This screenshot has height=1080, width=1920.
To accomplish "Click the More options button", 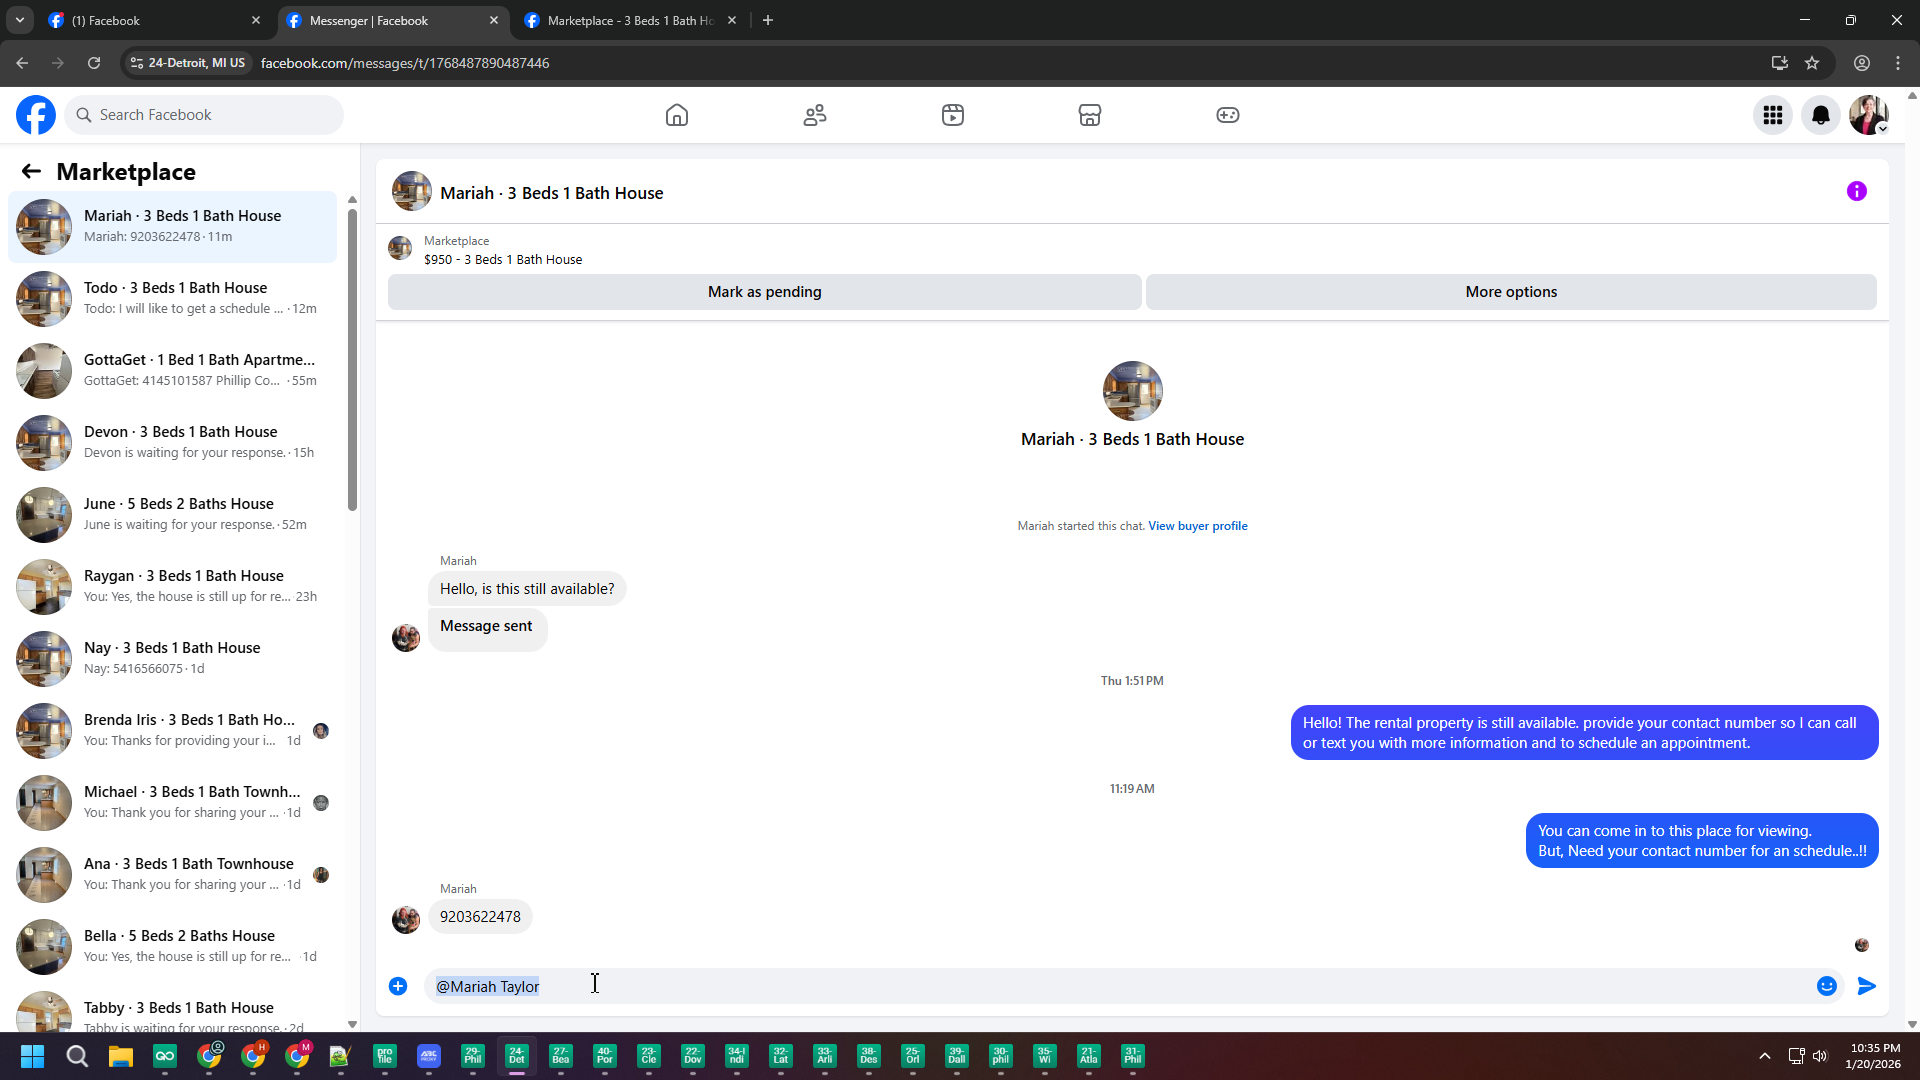I will pos(1511,292).
